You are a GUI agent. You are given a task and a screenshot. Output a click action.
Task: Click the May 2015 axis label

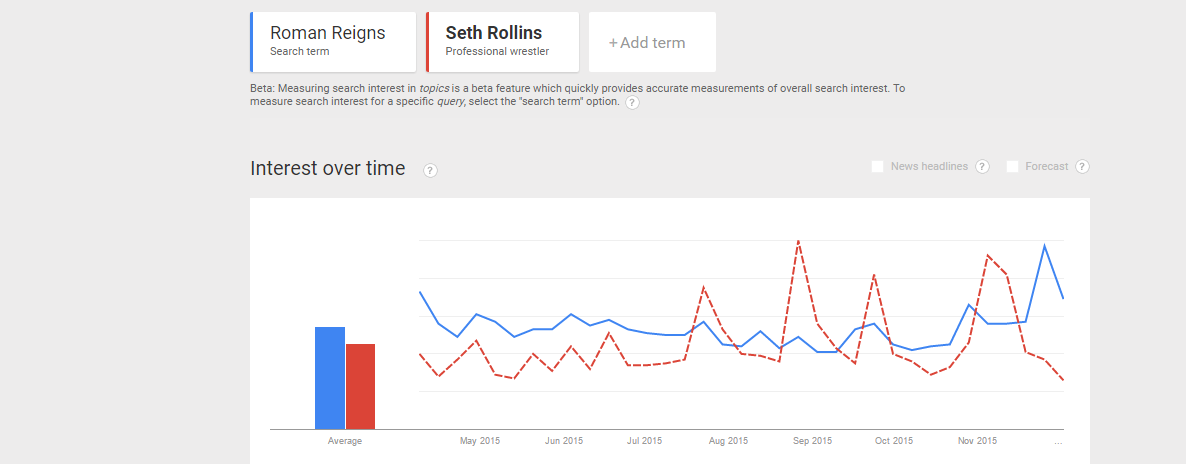click(480, 440)
